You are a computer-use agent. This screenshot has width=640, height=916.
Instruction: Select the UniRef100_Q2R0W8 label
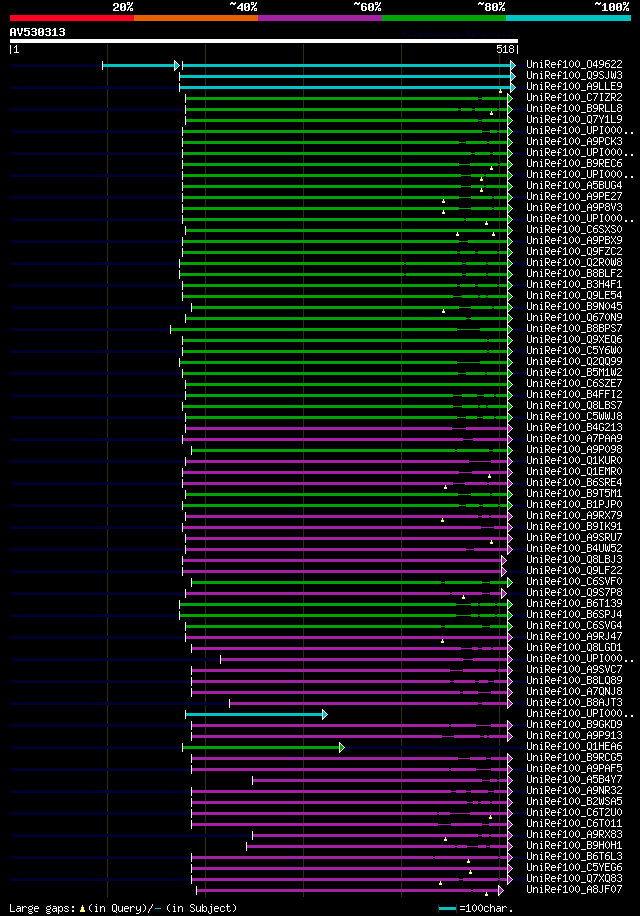pos(574,262)
